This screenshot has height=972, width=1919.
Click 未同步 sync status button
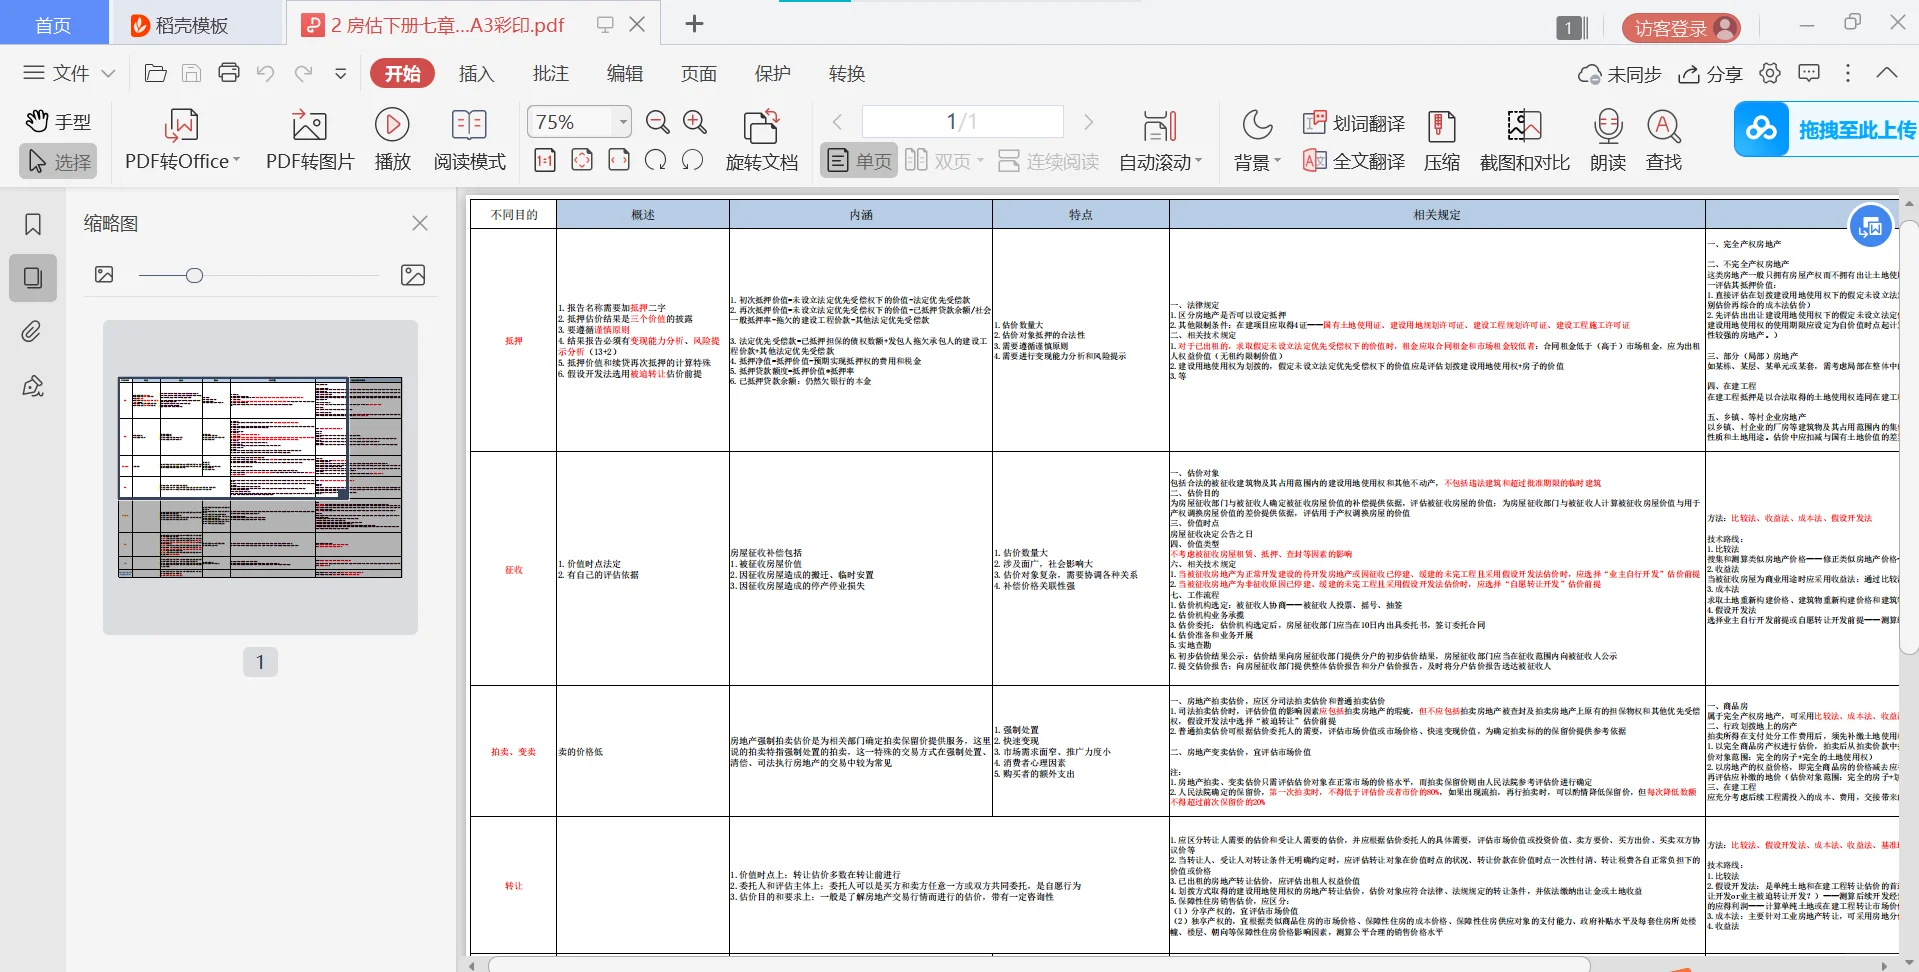pyautogui.click(x=1619, y=74)
